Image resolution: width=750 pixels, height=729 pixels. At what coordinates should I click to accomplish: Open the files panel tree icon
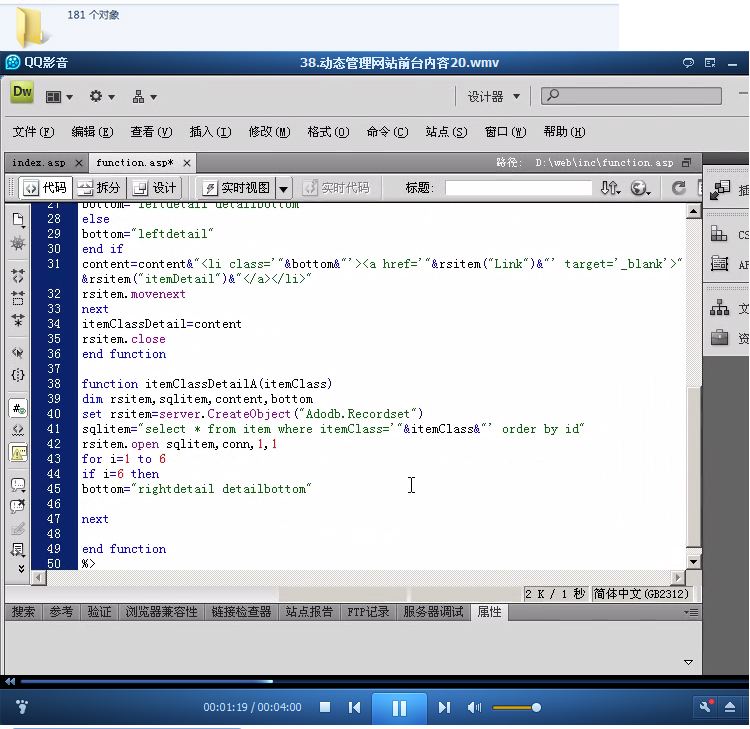click(719, 308)
